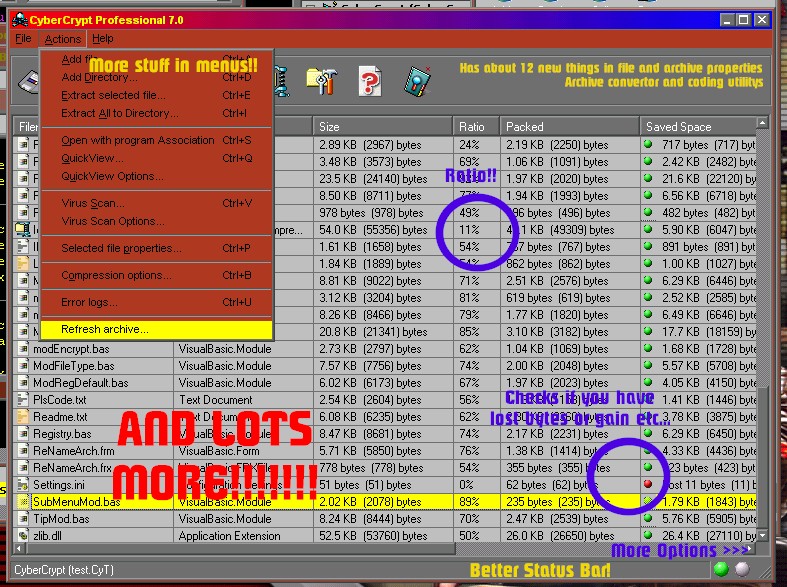Open the File menu
The width and height of the screenshot is (787, 587).
(23, 38)
